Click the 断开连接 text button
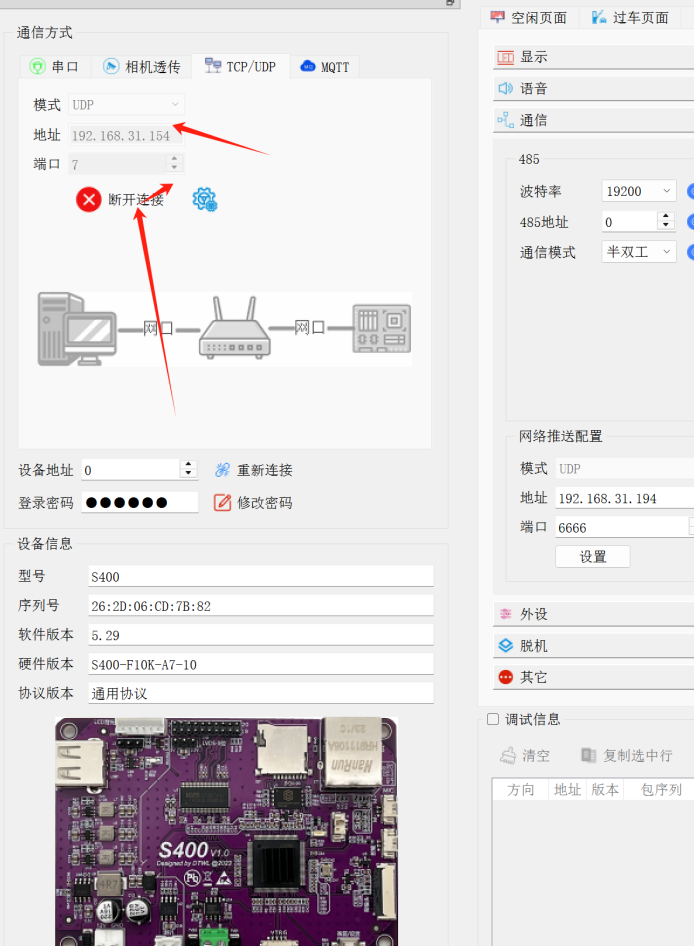Viewport: 694px width, 946px height. click(x=136, y=200)
